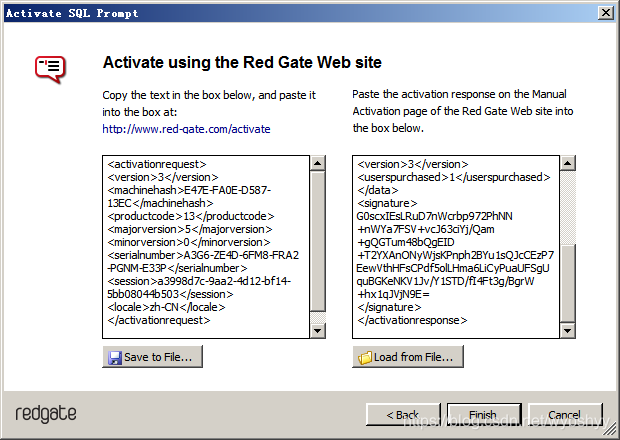Click the </data> line in response box
The image size is (620, 440).
click(378, 190)
